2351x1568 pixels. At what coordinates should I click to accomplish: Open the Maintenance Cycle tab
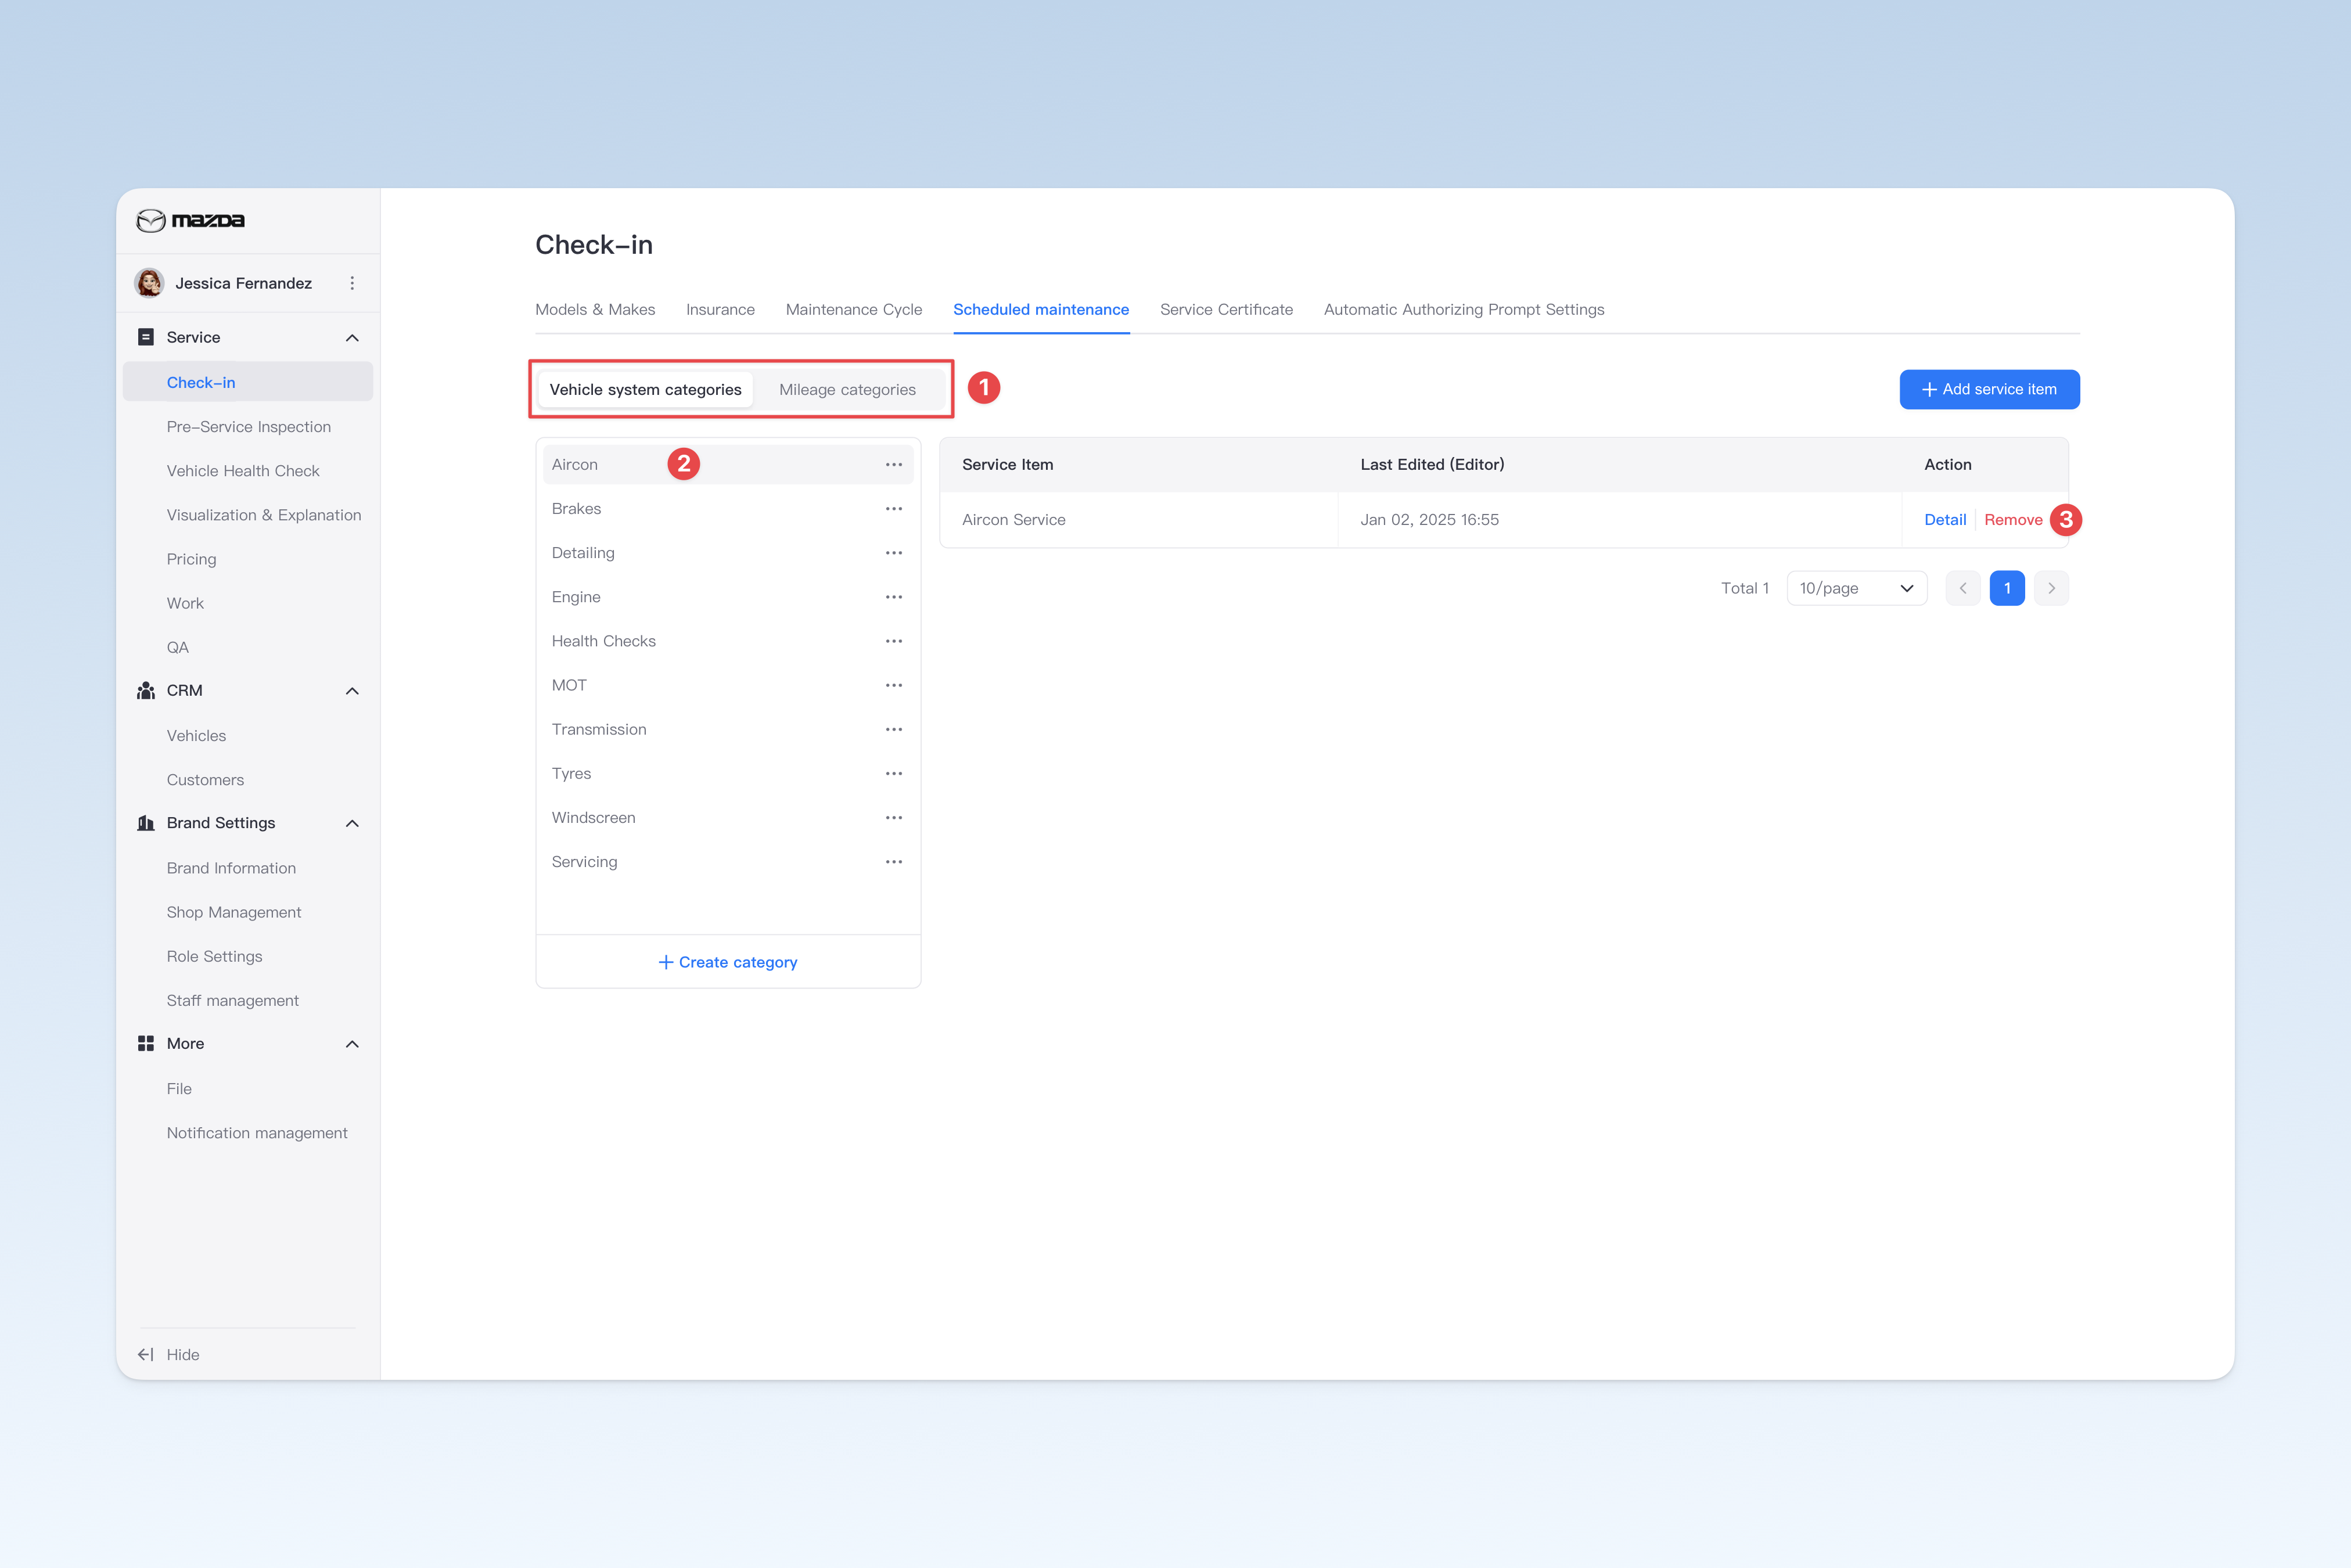[854, 310]
